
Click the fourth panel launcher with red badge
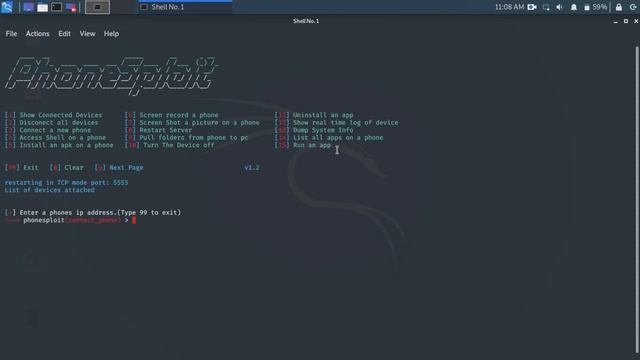71,7
